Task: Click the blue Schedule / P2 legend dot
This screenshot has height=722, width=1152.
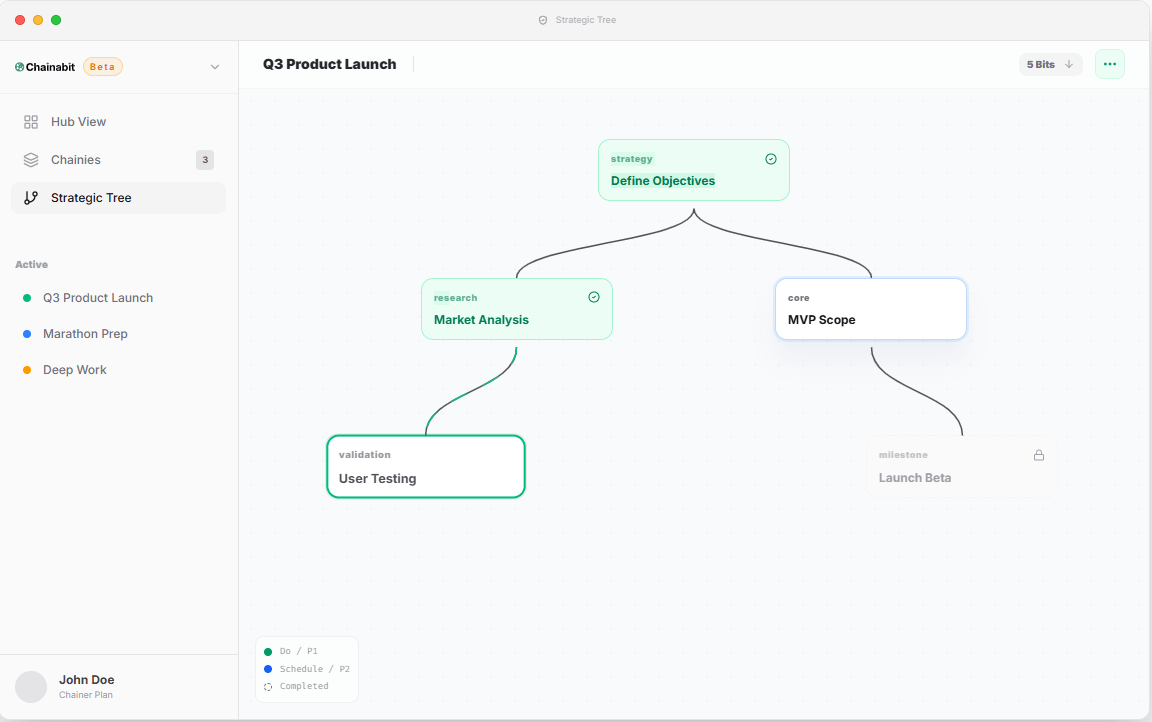Action: (267, 668)
